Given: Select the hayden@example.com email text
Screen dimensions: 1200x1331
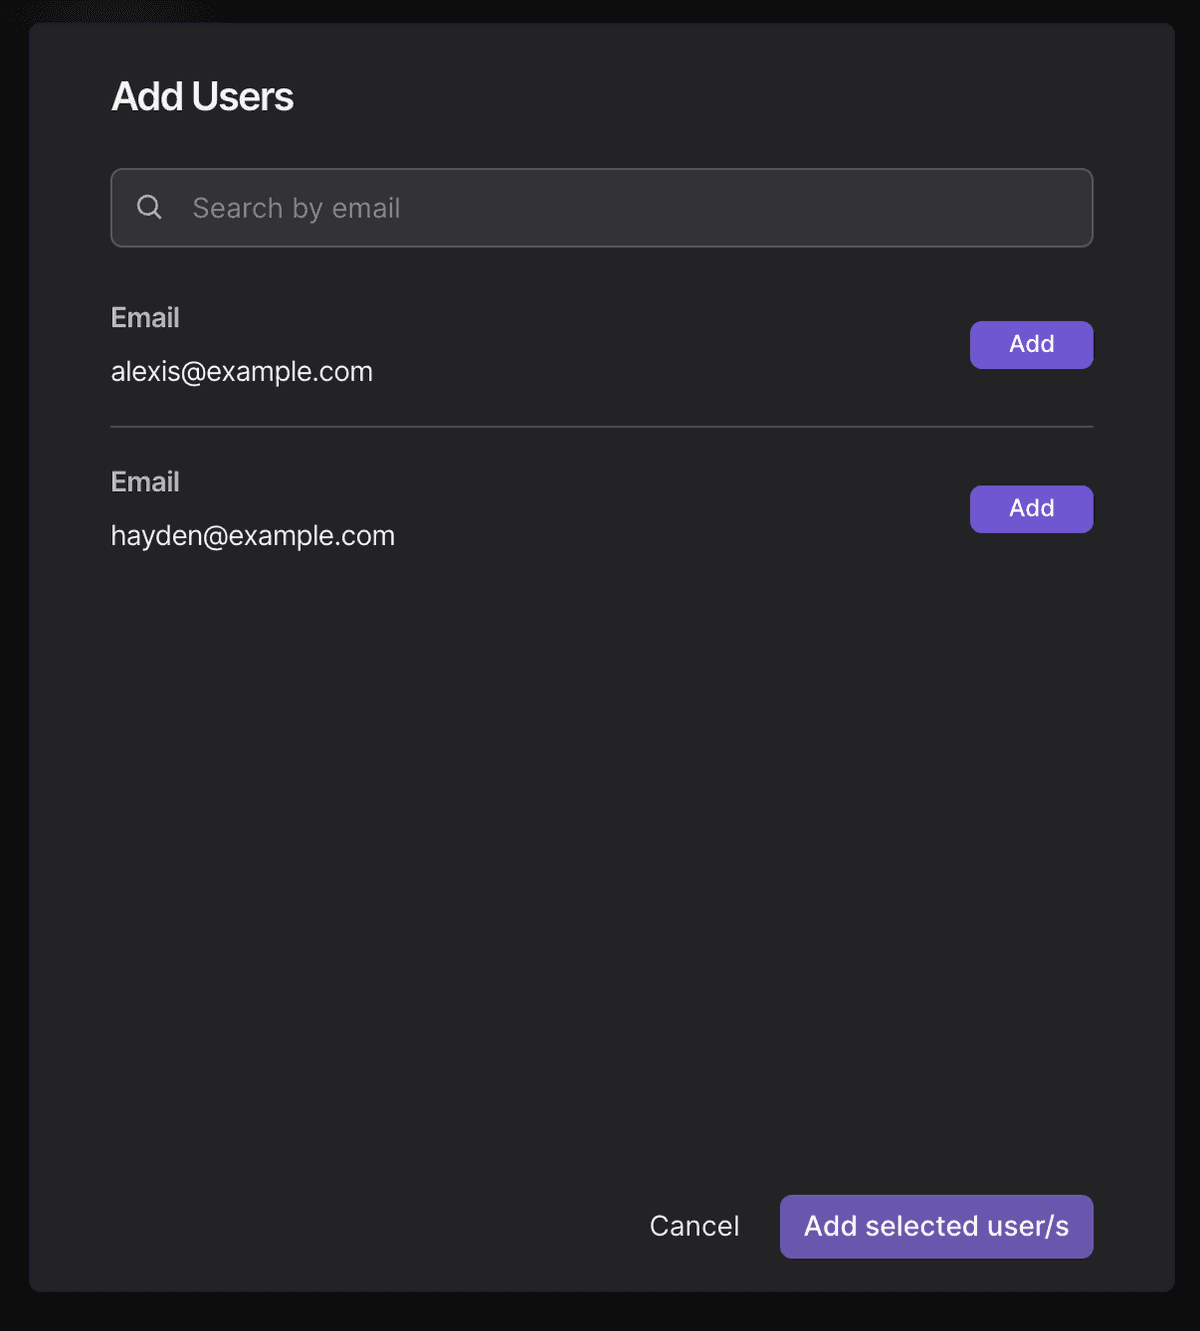Looking at the screenshot, I should [253, 536].
